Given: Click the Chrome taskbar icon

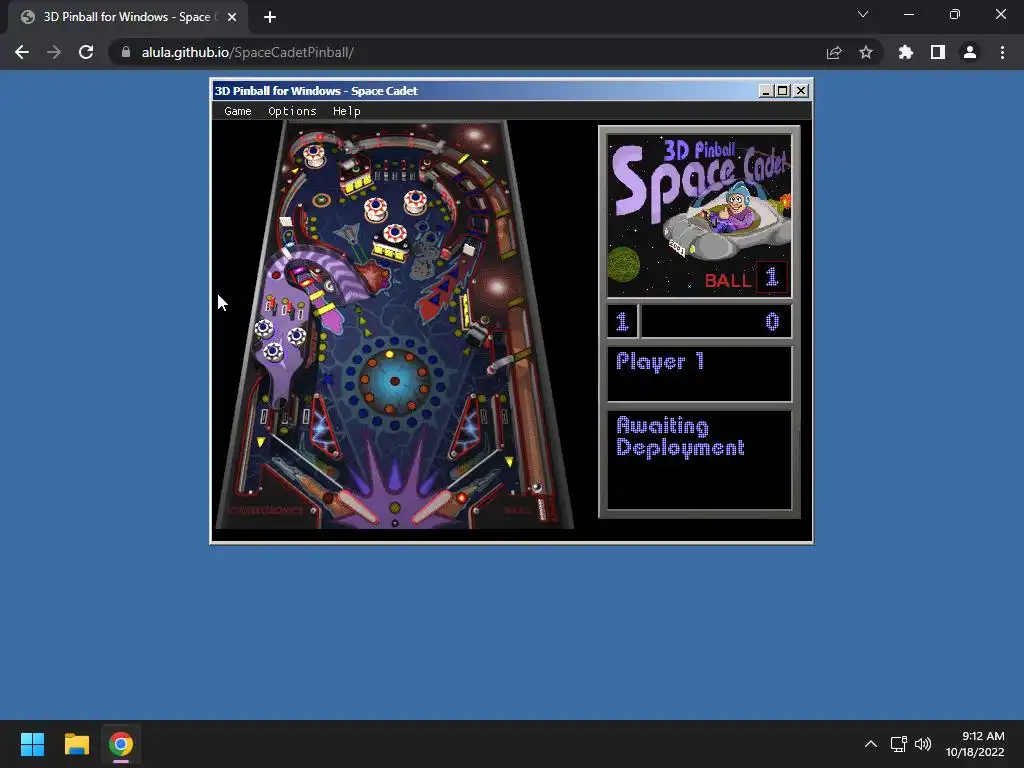Looking at the screenshot, I should (121, 744).
